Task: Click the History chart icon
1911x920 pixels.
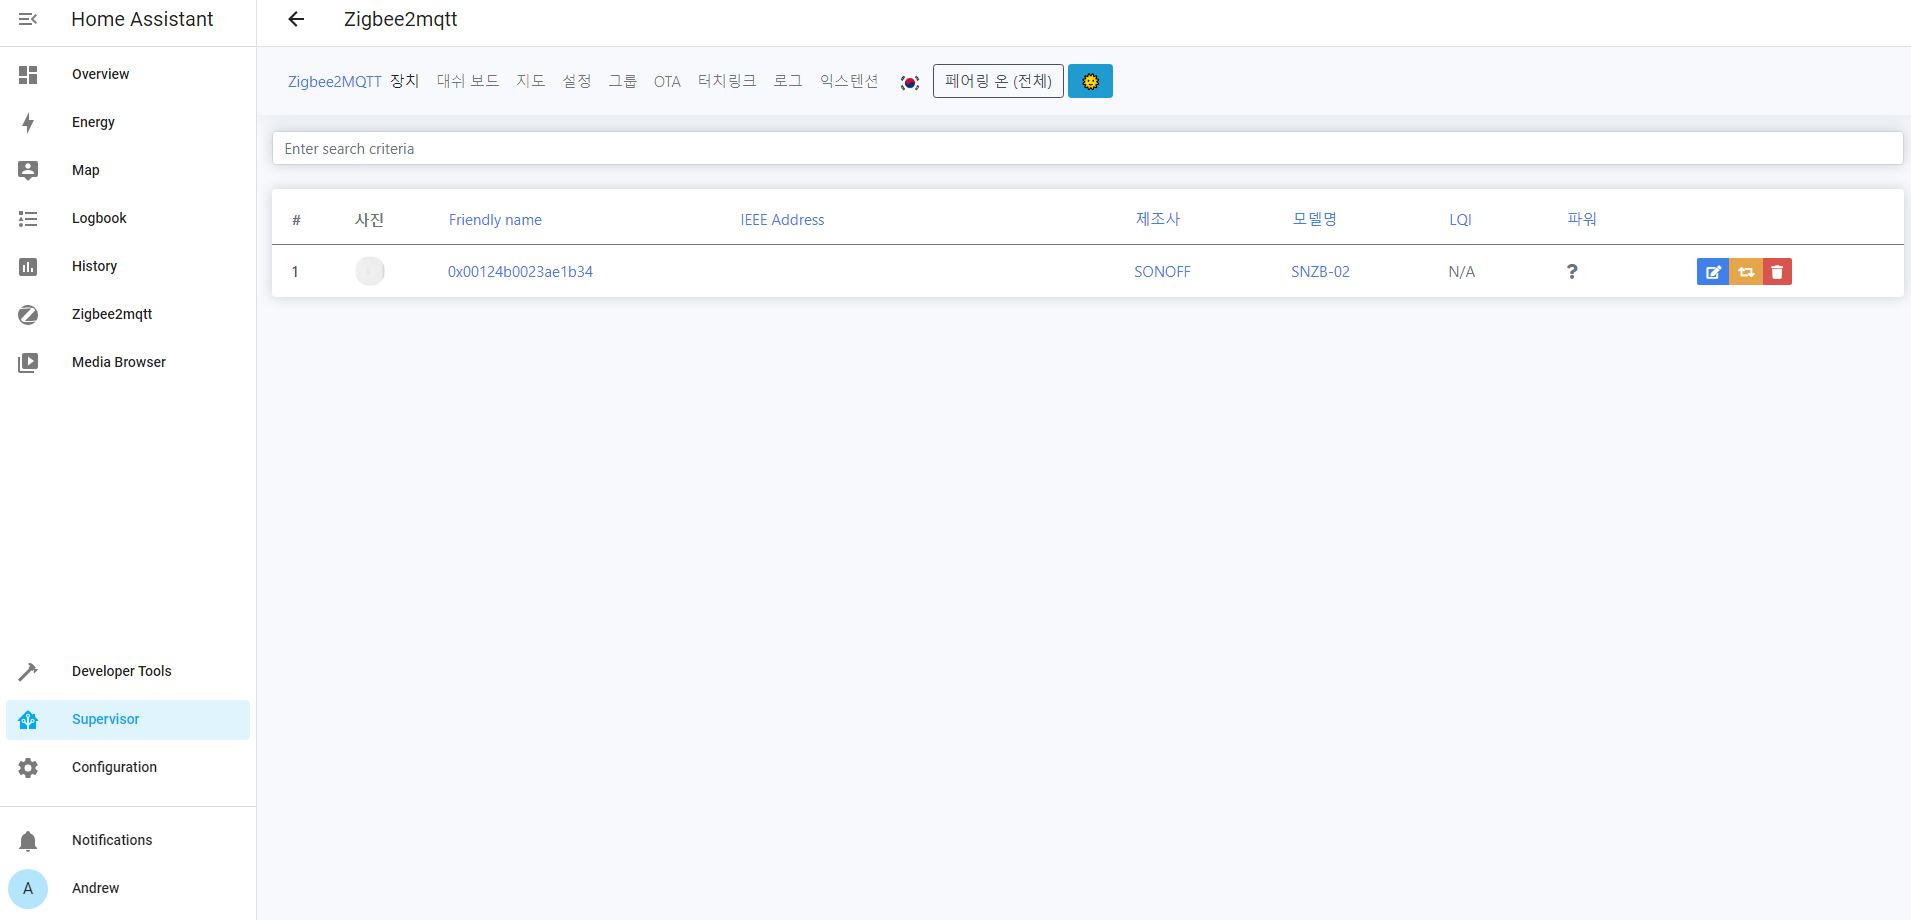Action: (28, 266)
